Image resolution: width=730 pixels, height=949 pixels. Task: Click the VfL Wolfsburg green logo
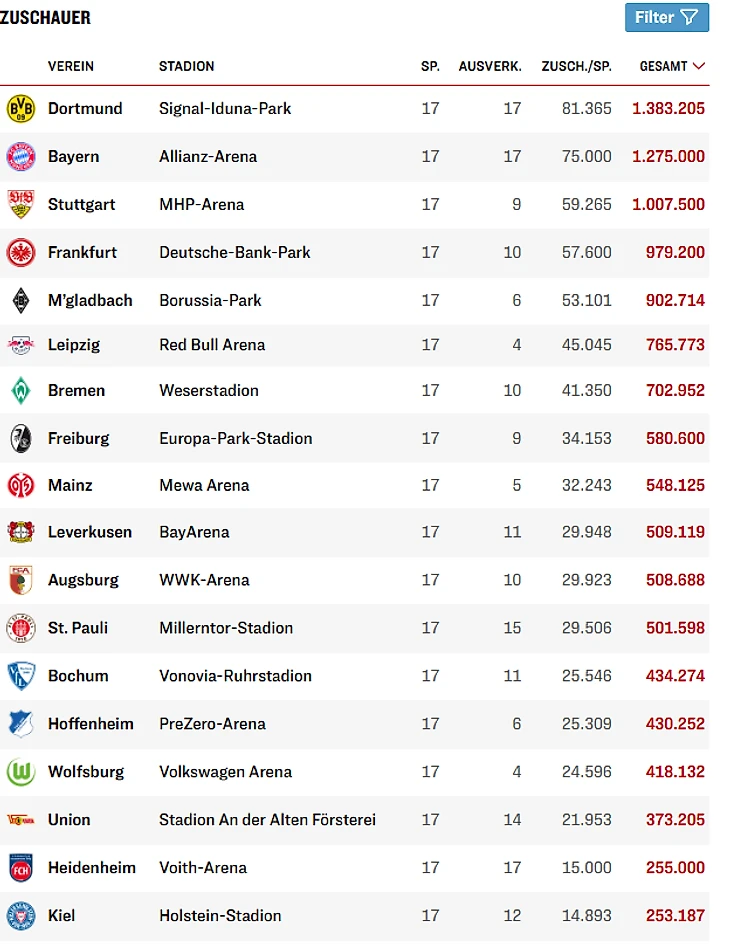coord(21,772)
